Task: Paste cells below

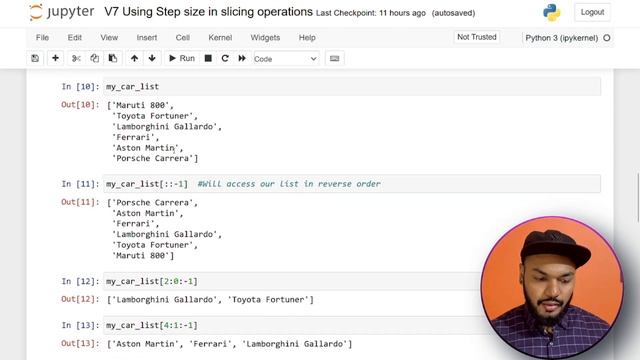Action: pos(113,58)
